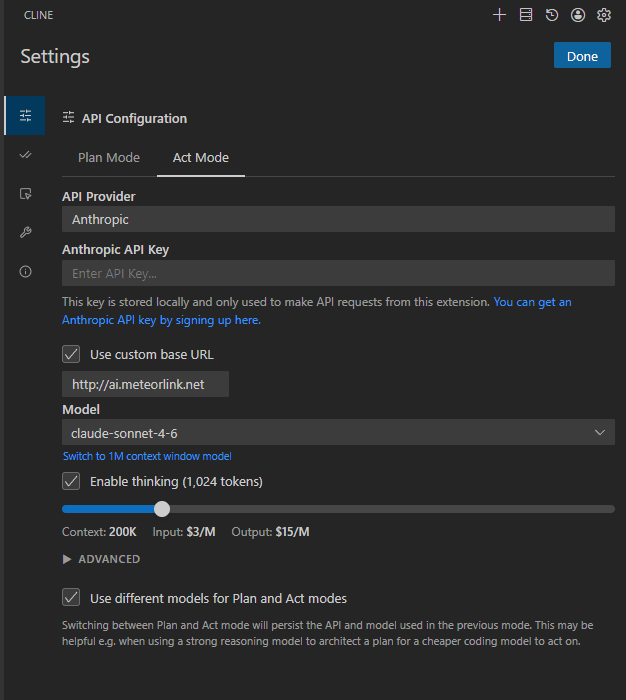
Task: Toggle Enable thinking checkbox
Action: coord(71,481)
